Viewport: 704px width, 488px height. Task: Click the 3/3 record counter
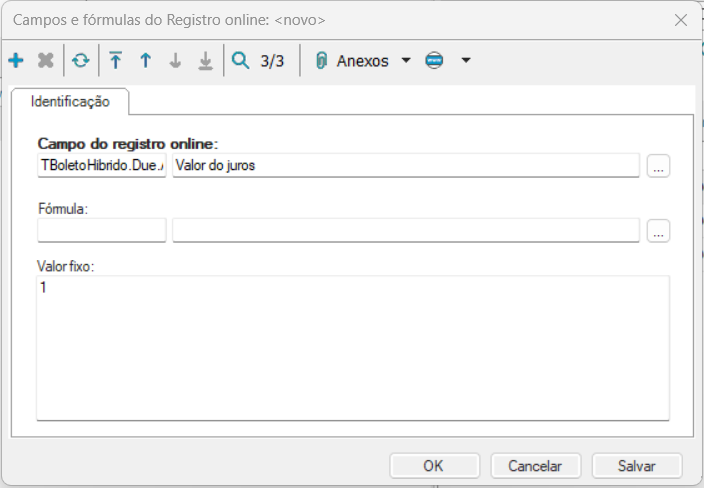[x=272, y=61]
